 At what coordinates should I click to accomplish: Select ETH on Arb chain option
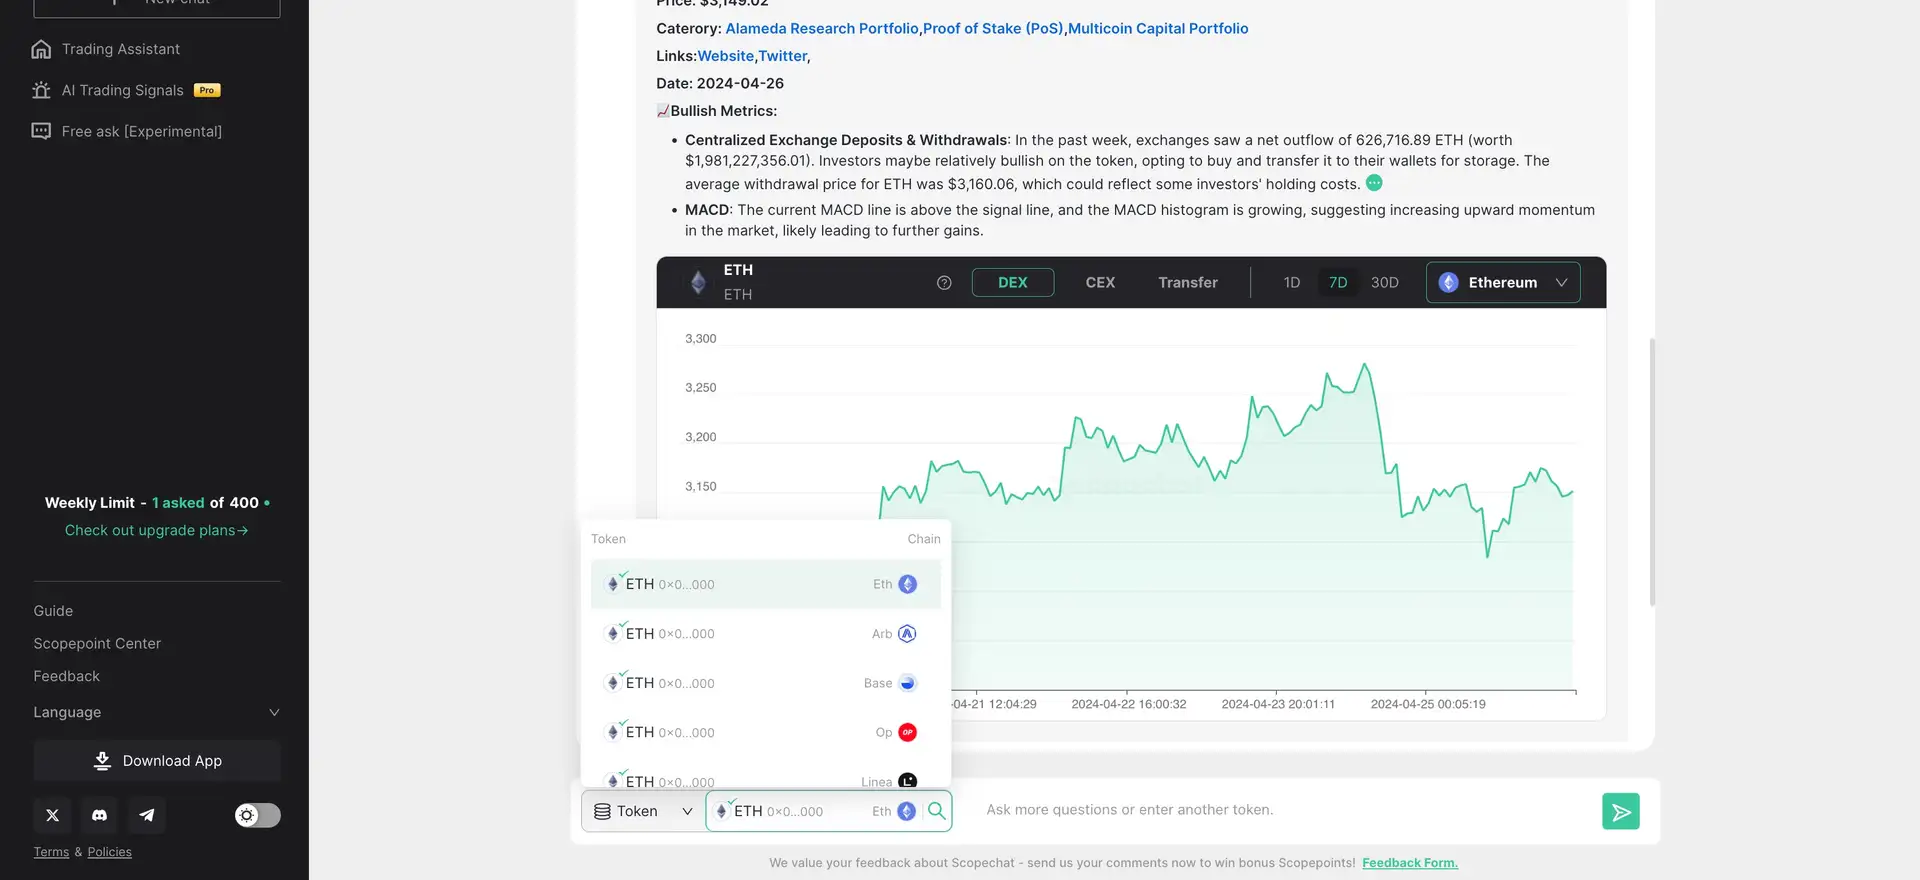[765, 634]
